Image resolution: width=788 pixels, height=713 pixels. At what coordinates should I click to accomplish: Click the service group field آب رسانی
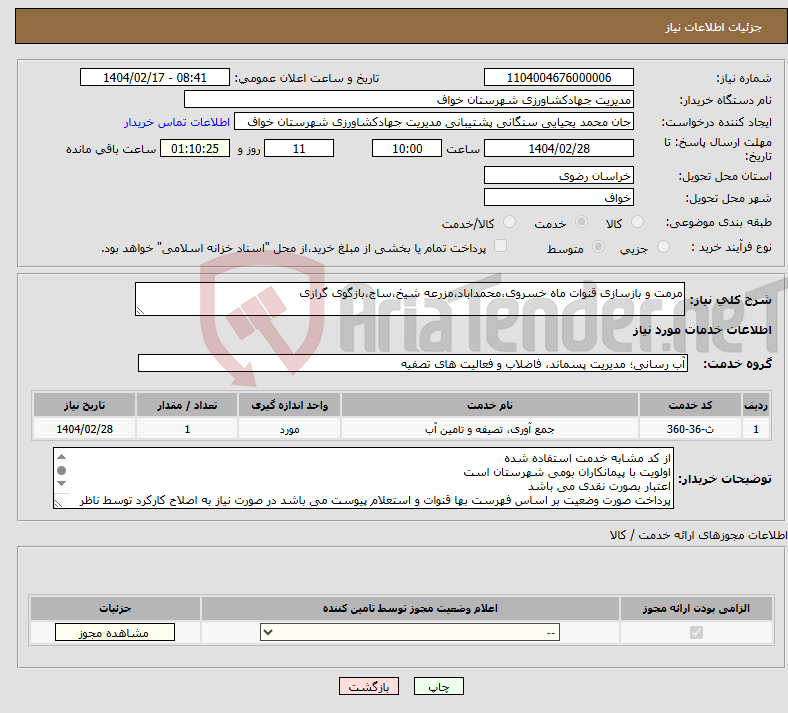click(413, 363)
